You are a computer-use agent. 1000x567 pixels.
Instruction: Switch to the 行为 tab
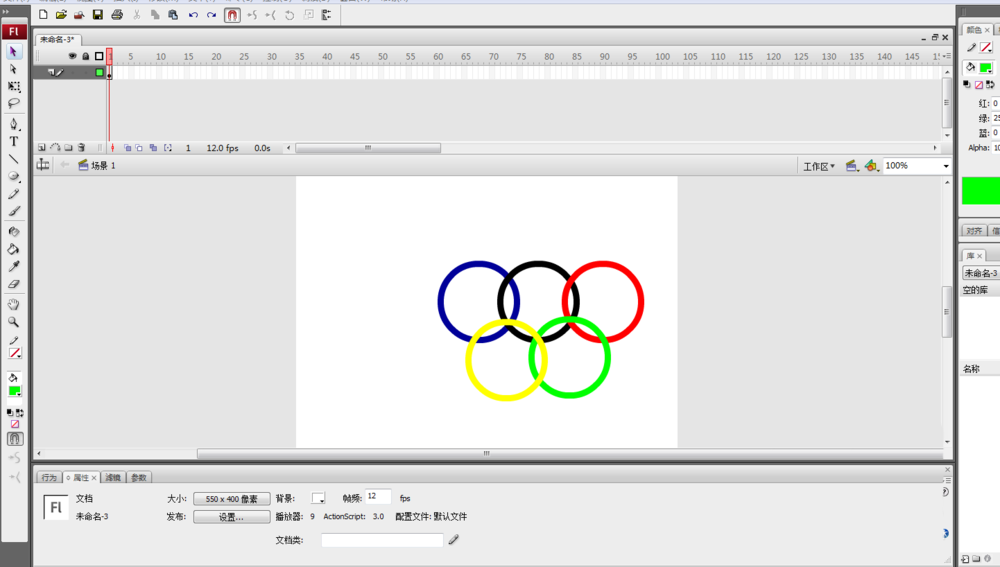click(x=49, y=477)
